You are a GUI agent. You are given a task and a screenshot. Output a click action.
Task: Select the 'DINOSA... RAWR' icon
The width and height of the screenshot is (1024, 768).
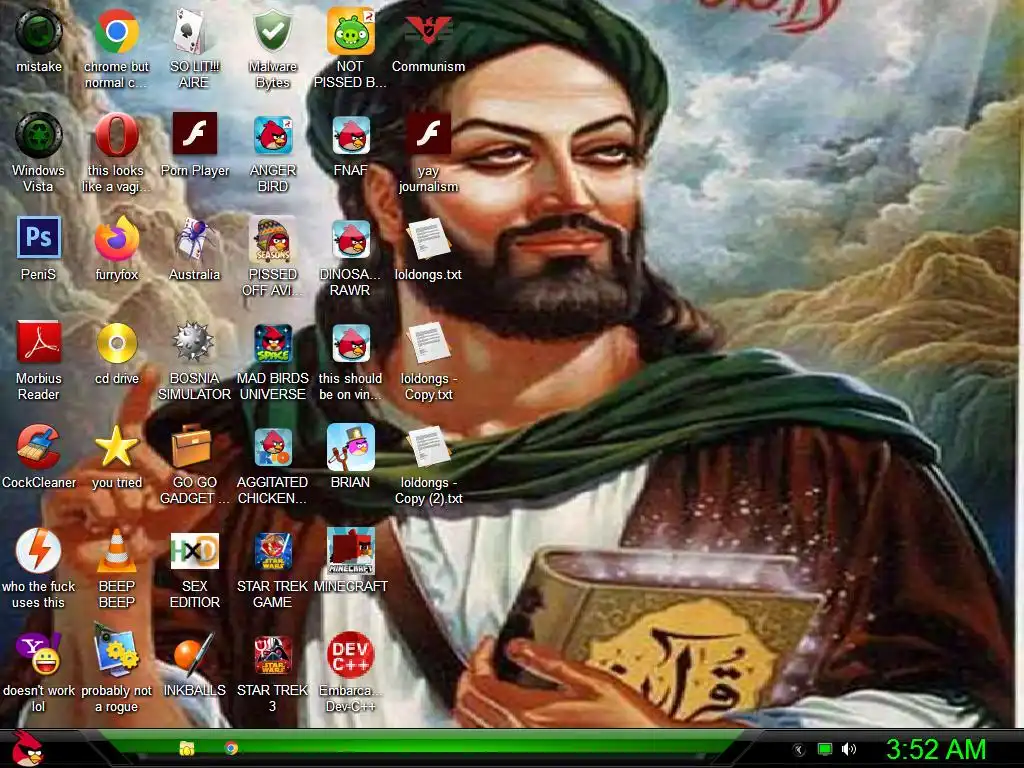pos(350,239)
